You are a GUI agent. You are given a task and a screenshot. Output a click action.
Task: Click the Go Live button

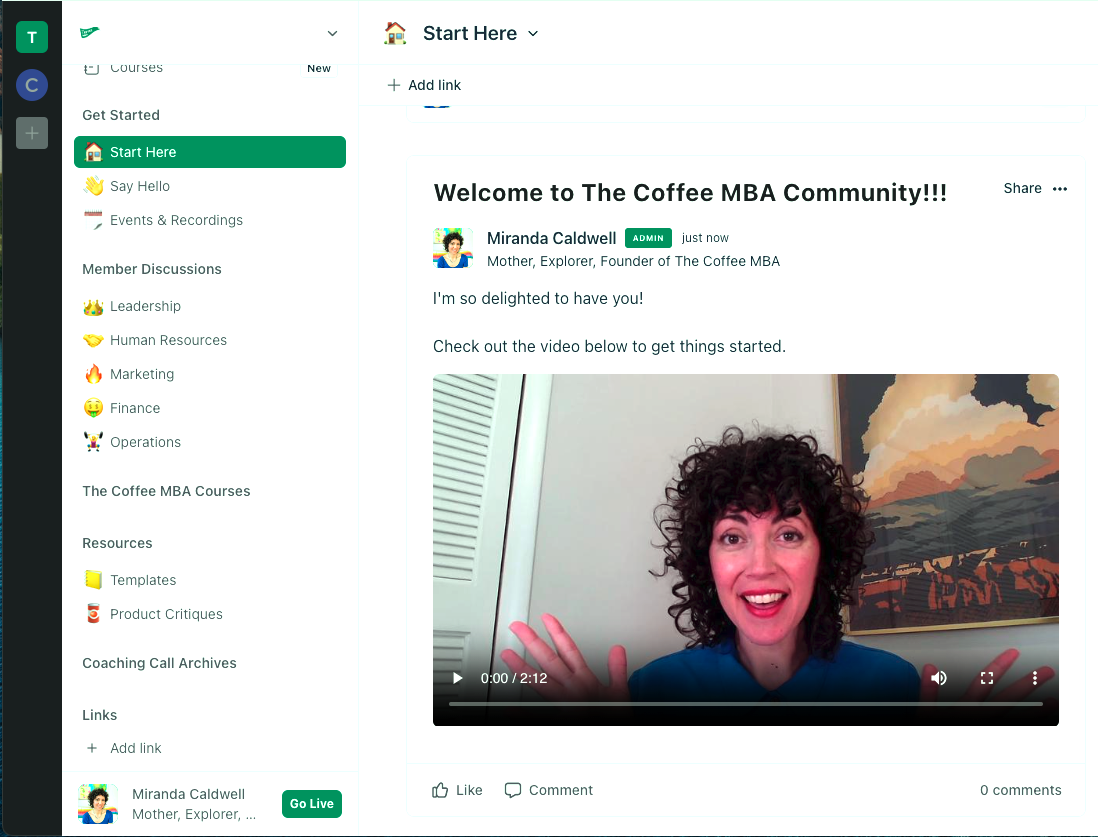pyautogui.click(x=312, y=804)
